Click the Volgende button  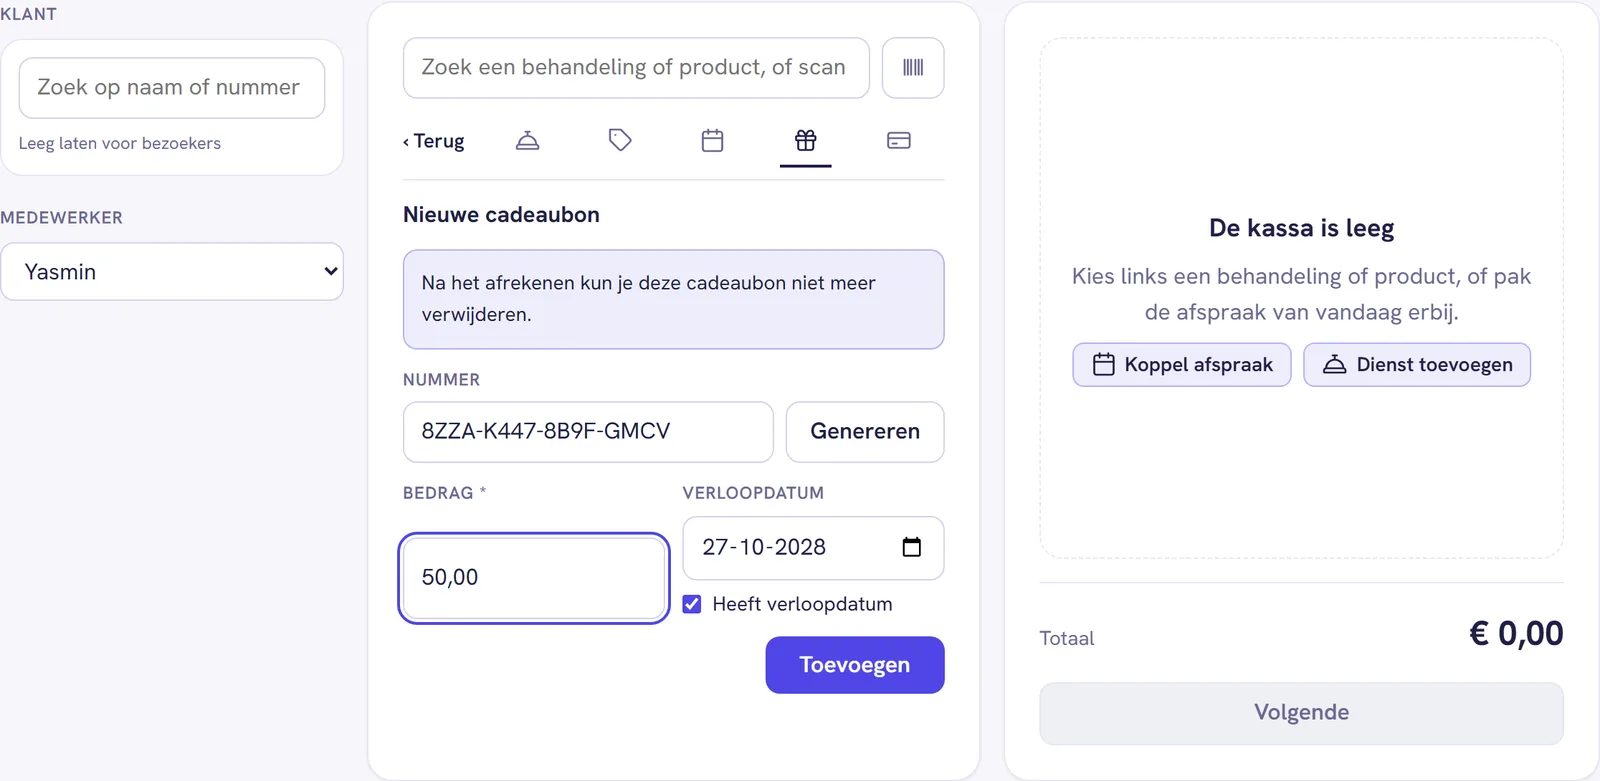[1301, 713]
